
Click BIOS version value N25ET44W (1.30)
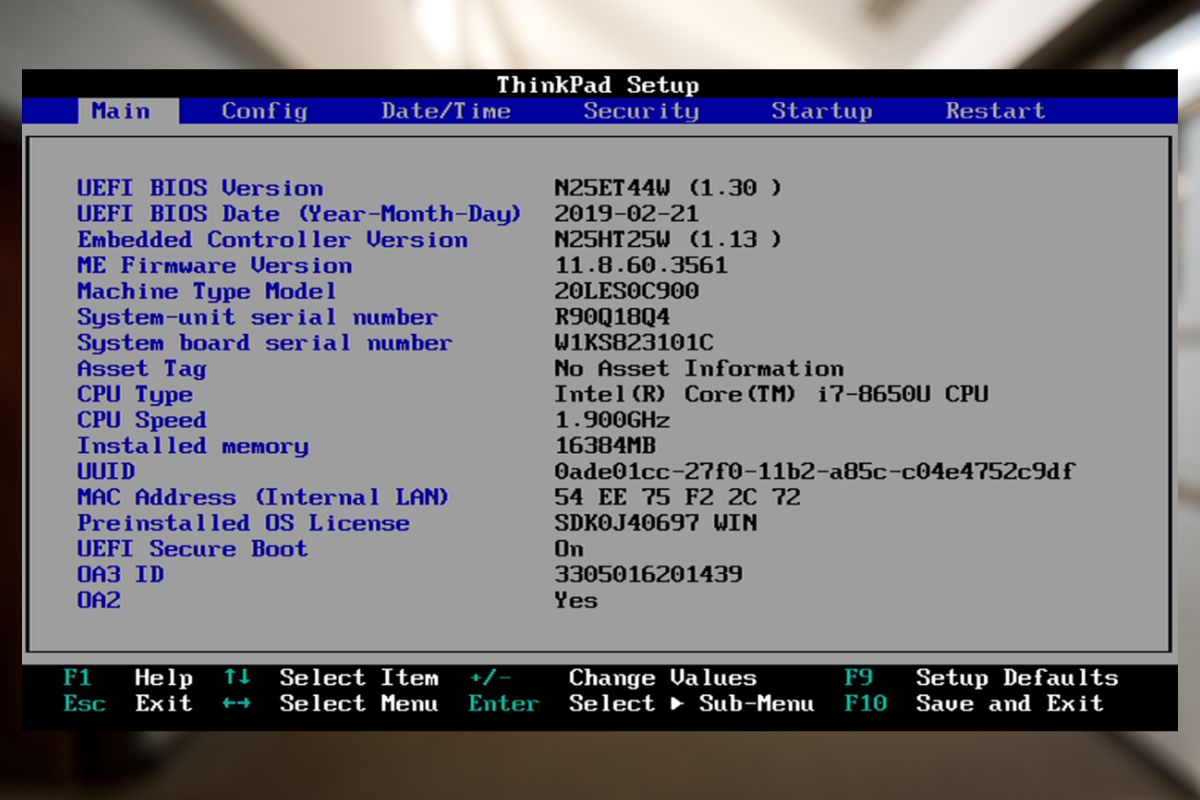(668, 188)
